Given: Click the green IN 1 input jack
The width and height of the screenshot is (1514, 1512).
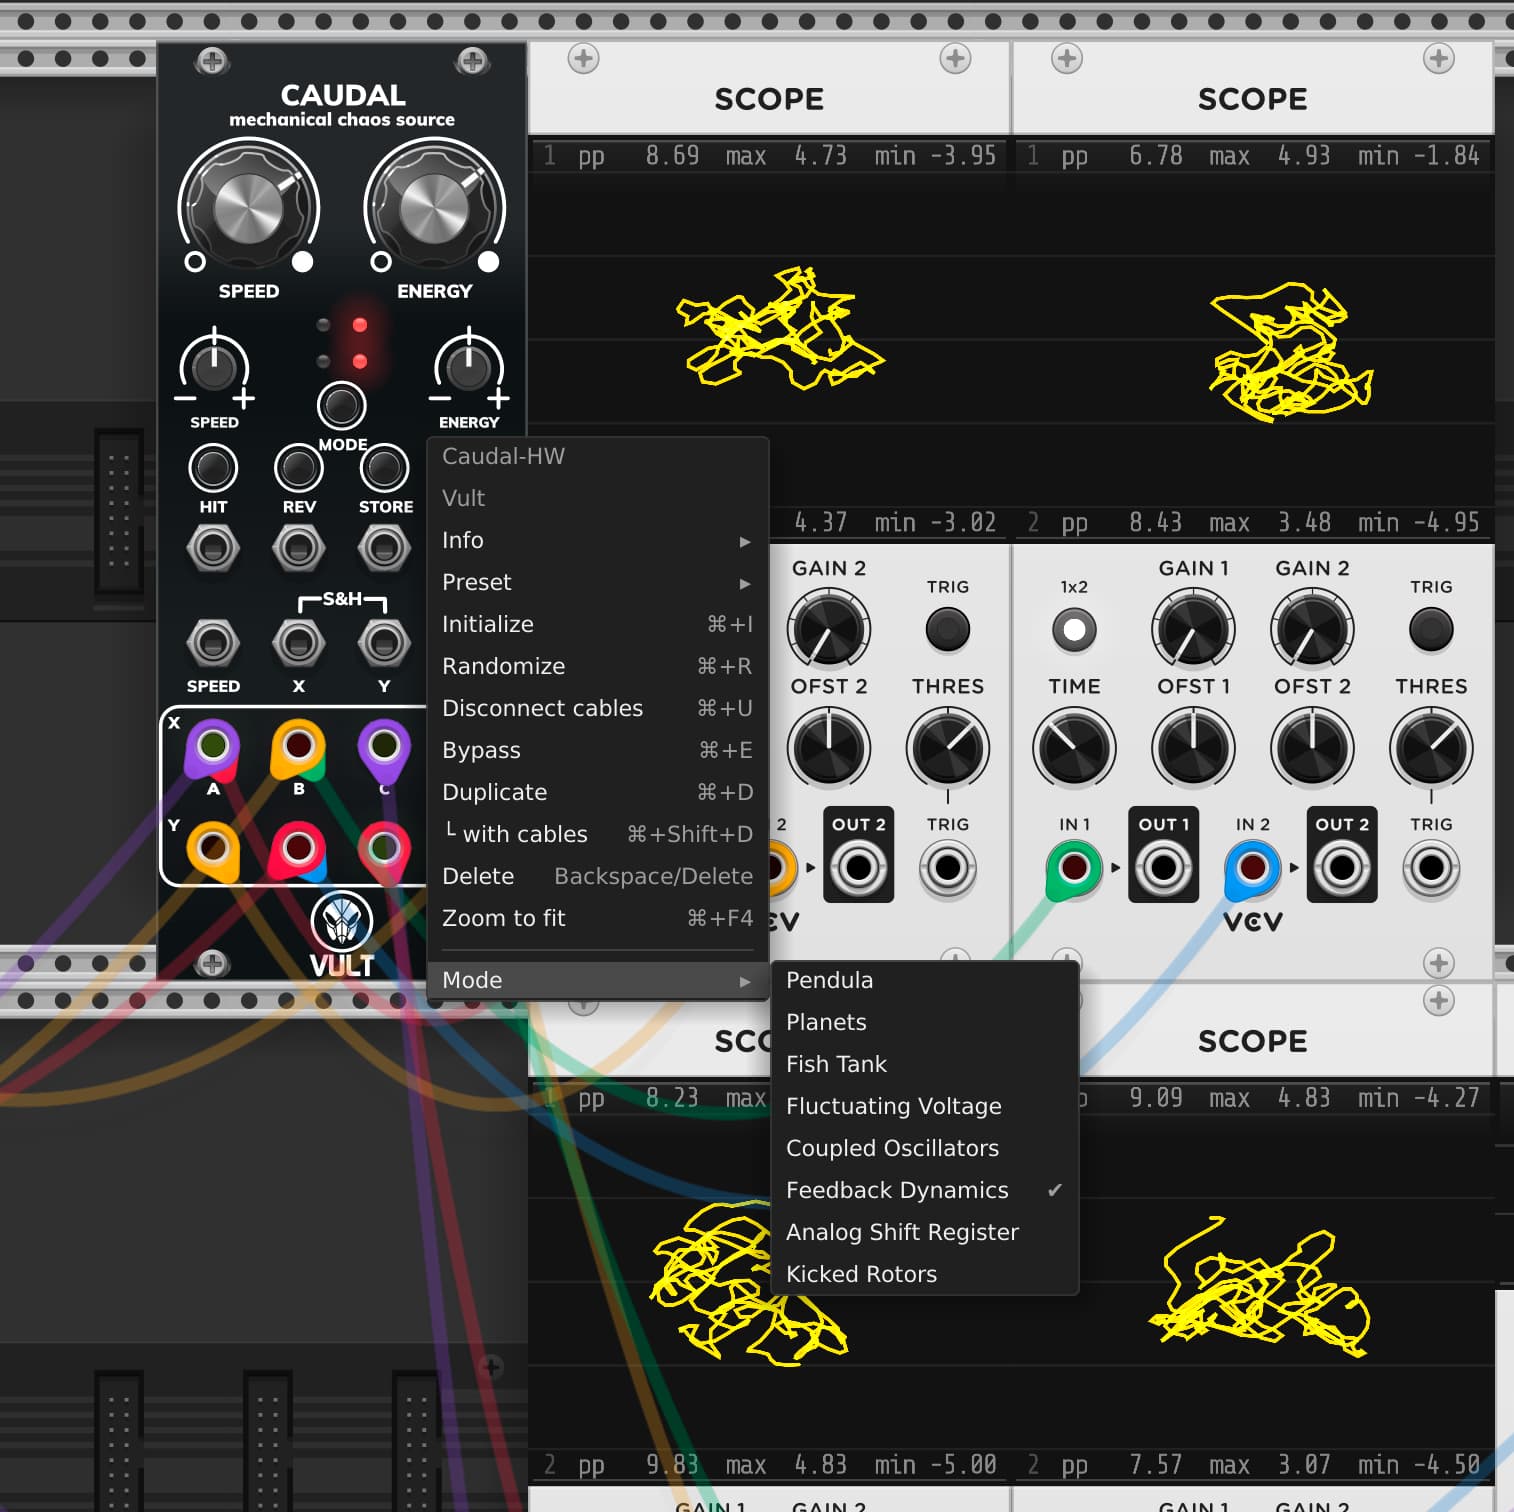Looking at the screenshot, I should [1073, 867].
